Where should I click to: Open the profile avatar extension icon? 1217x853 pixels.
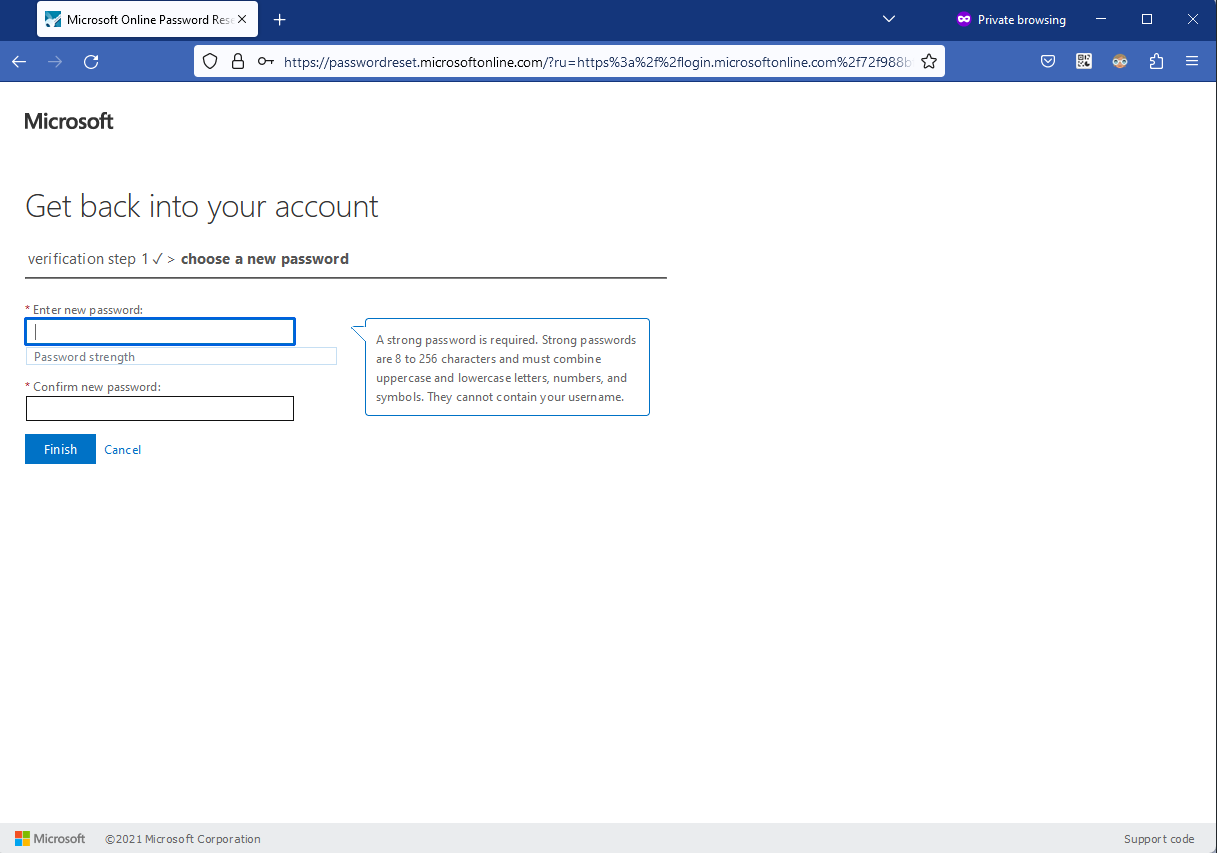coord(1119,61)
